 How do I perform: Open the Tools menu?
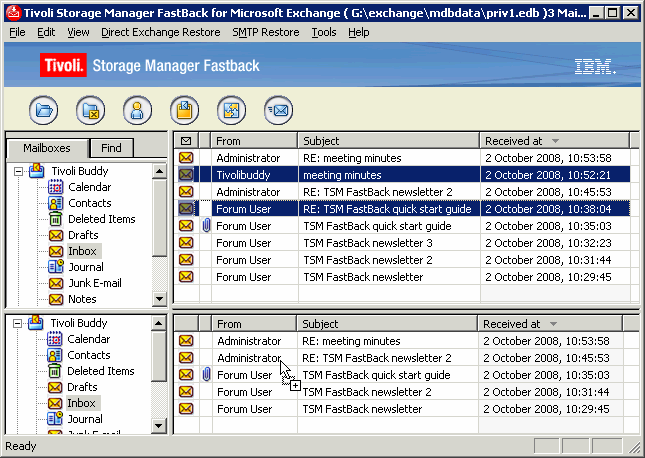(x=324, y=32)
